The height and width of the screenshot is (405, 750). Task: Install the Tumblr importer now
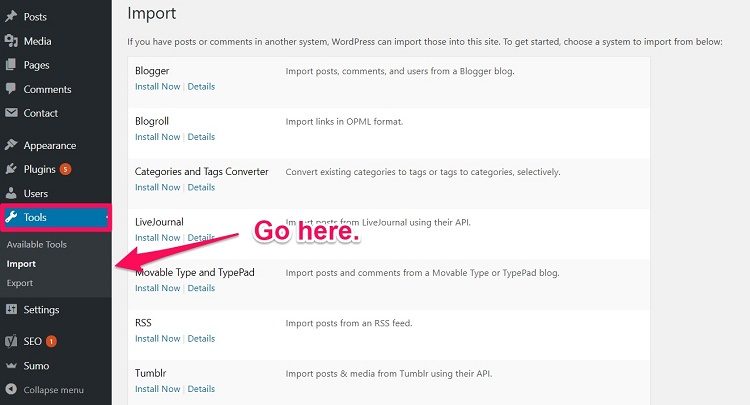tap(157, 389)
